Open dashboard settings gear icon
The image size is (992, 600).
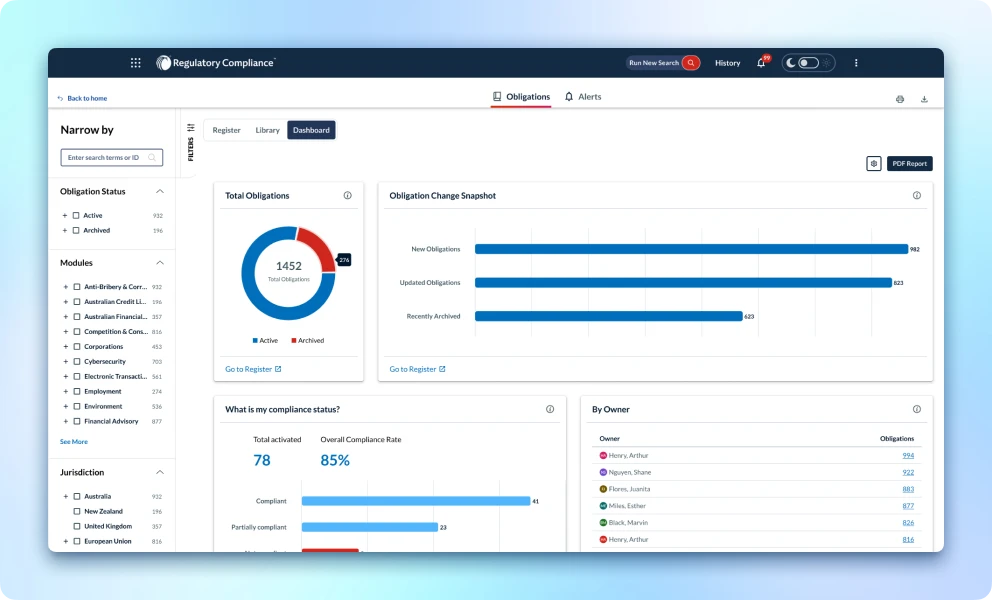[873, 163]
